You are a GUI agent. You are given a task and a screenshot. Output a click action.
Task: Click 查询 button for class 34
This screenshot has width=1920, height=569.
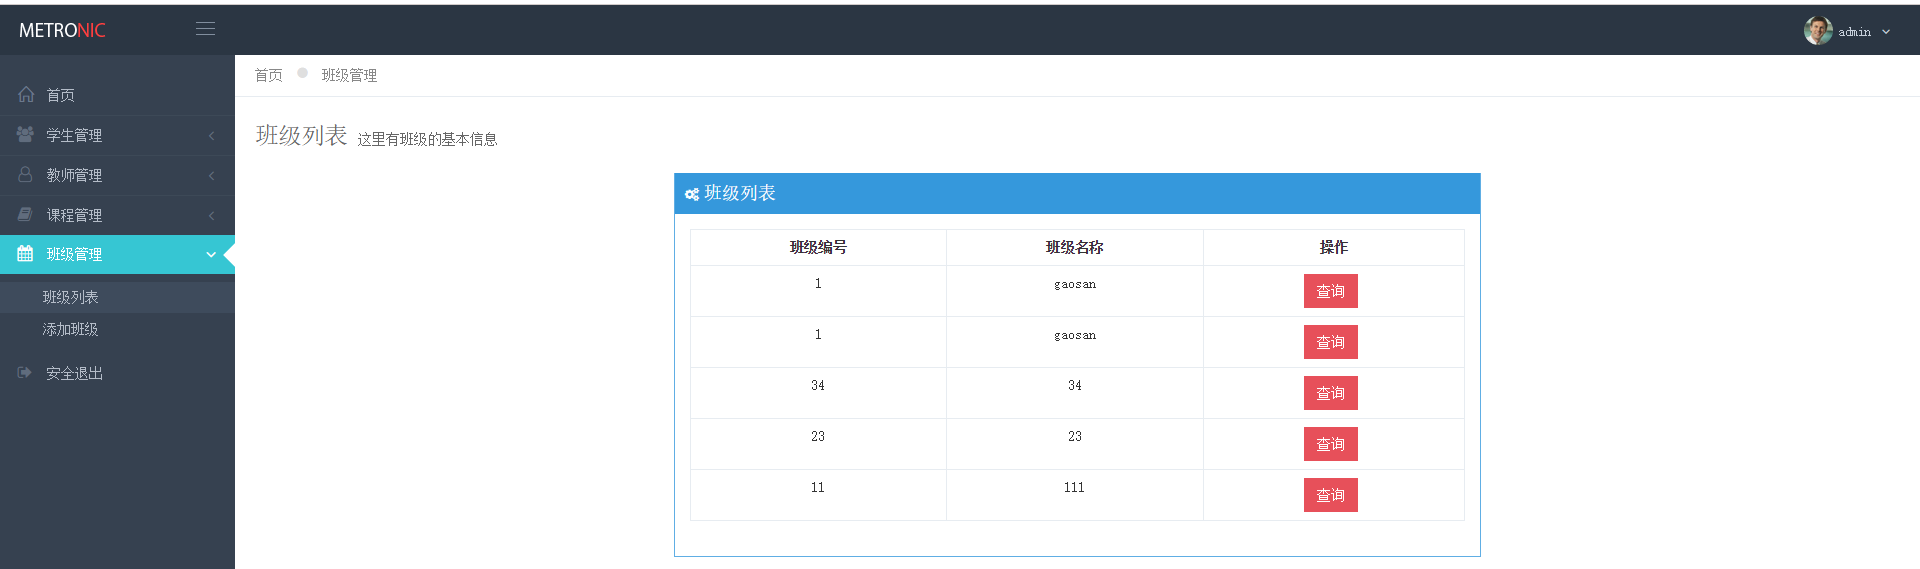(1330, 393)
